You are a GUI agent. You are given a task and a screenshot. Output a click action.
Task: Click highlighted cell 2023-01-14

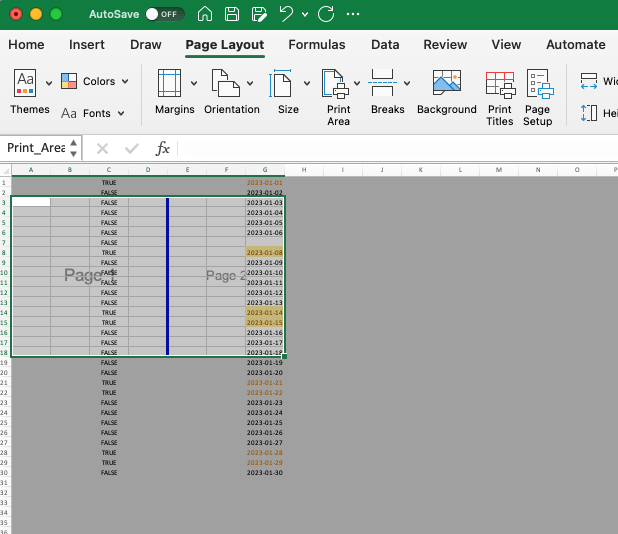[264, 313]
